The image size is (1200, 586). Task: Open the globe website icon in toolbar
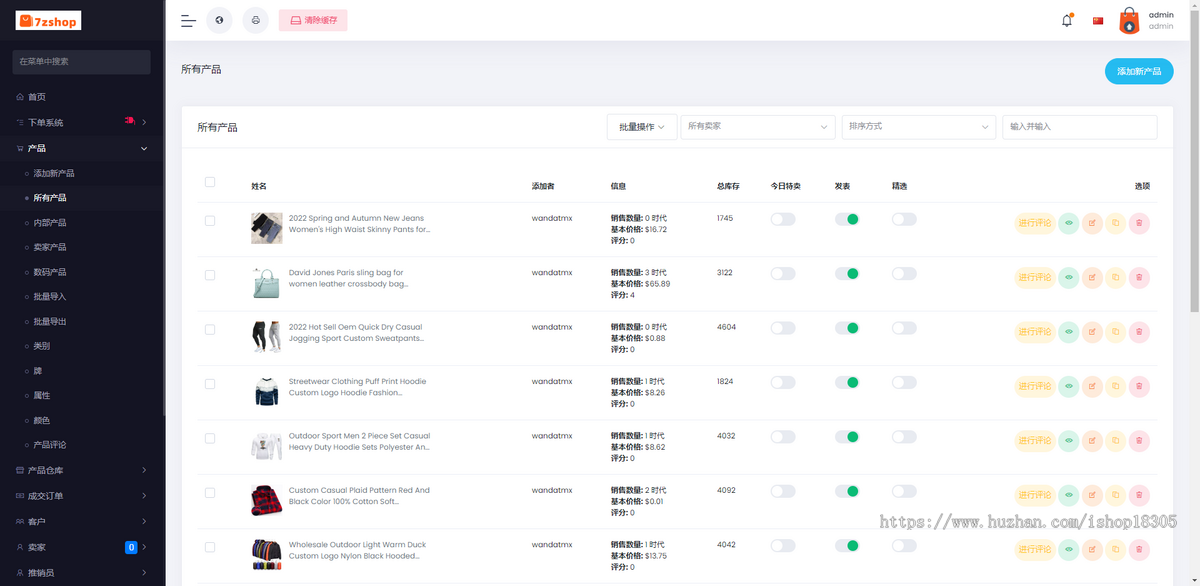(219, 20)
